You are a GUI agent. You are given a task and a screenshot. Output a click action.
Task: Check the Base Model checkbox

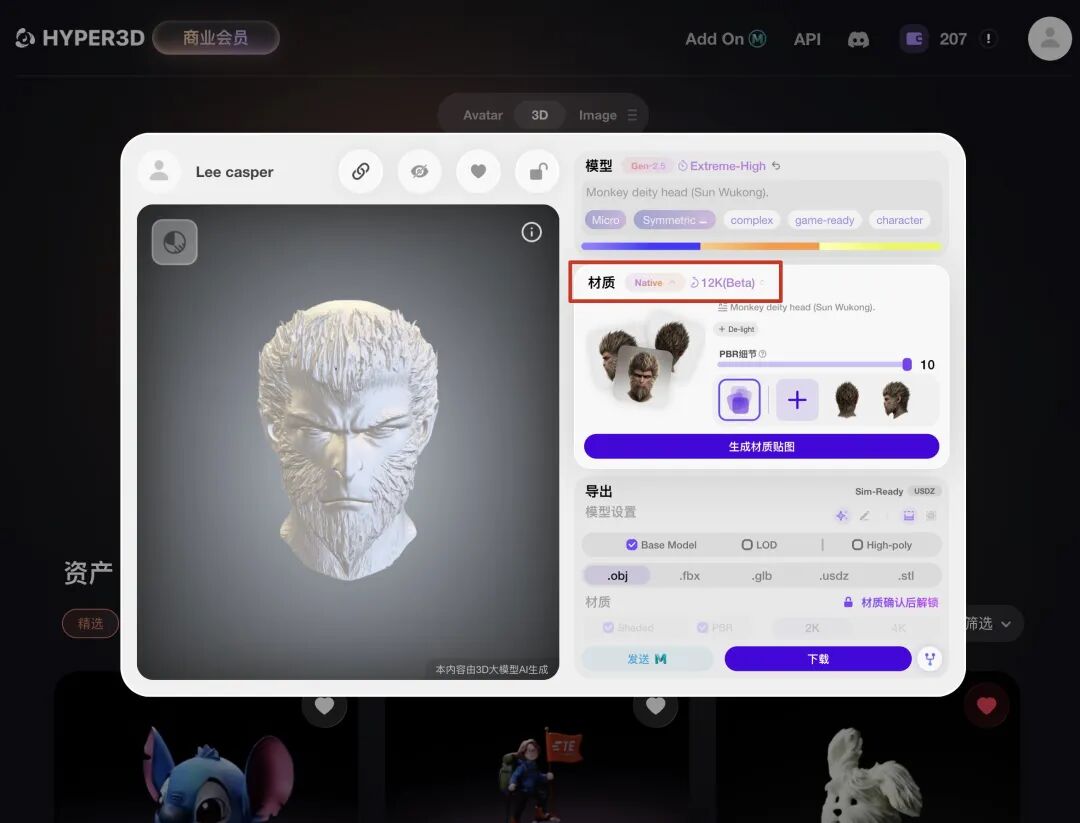(x=632, y=545)
